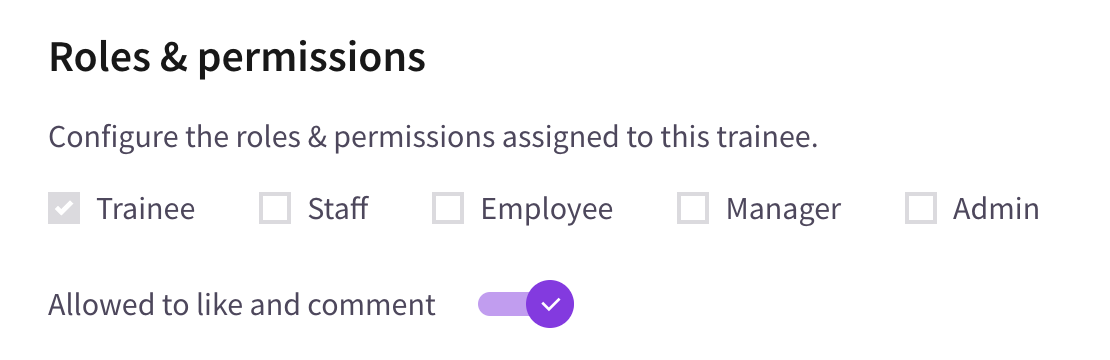
Task: Click the "Roles & permissions" heading
Action: [x=237, y=58]
